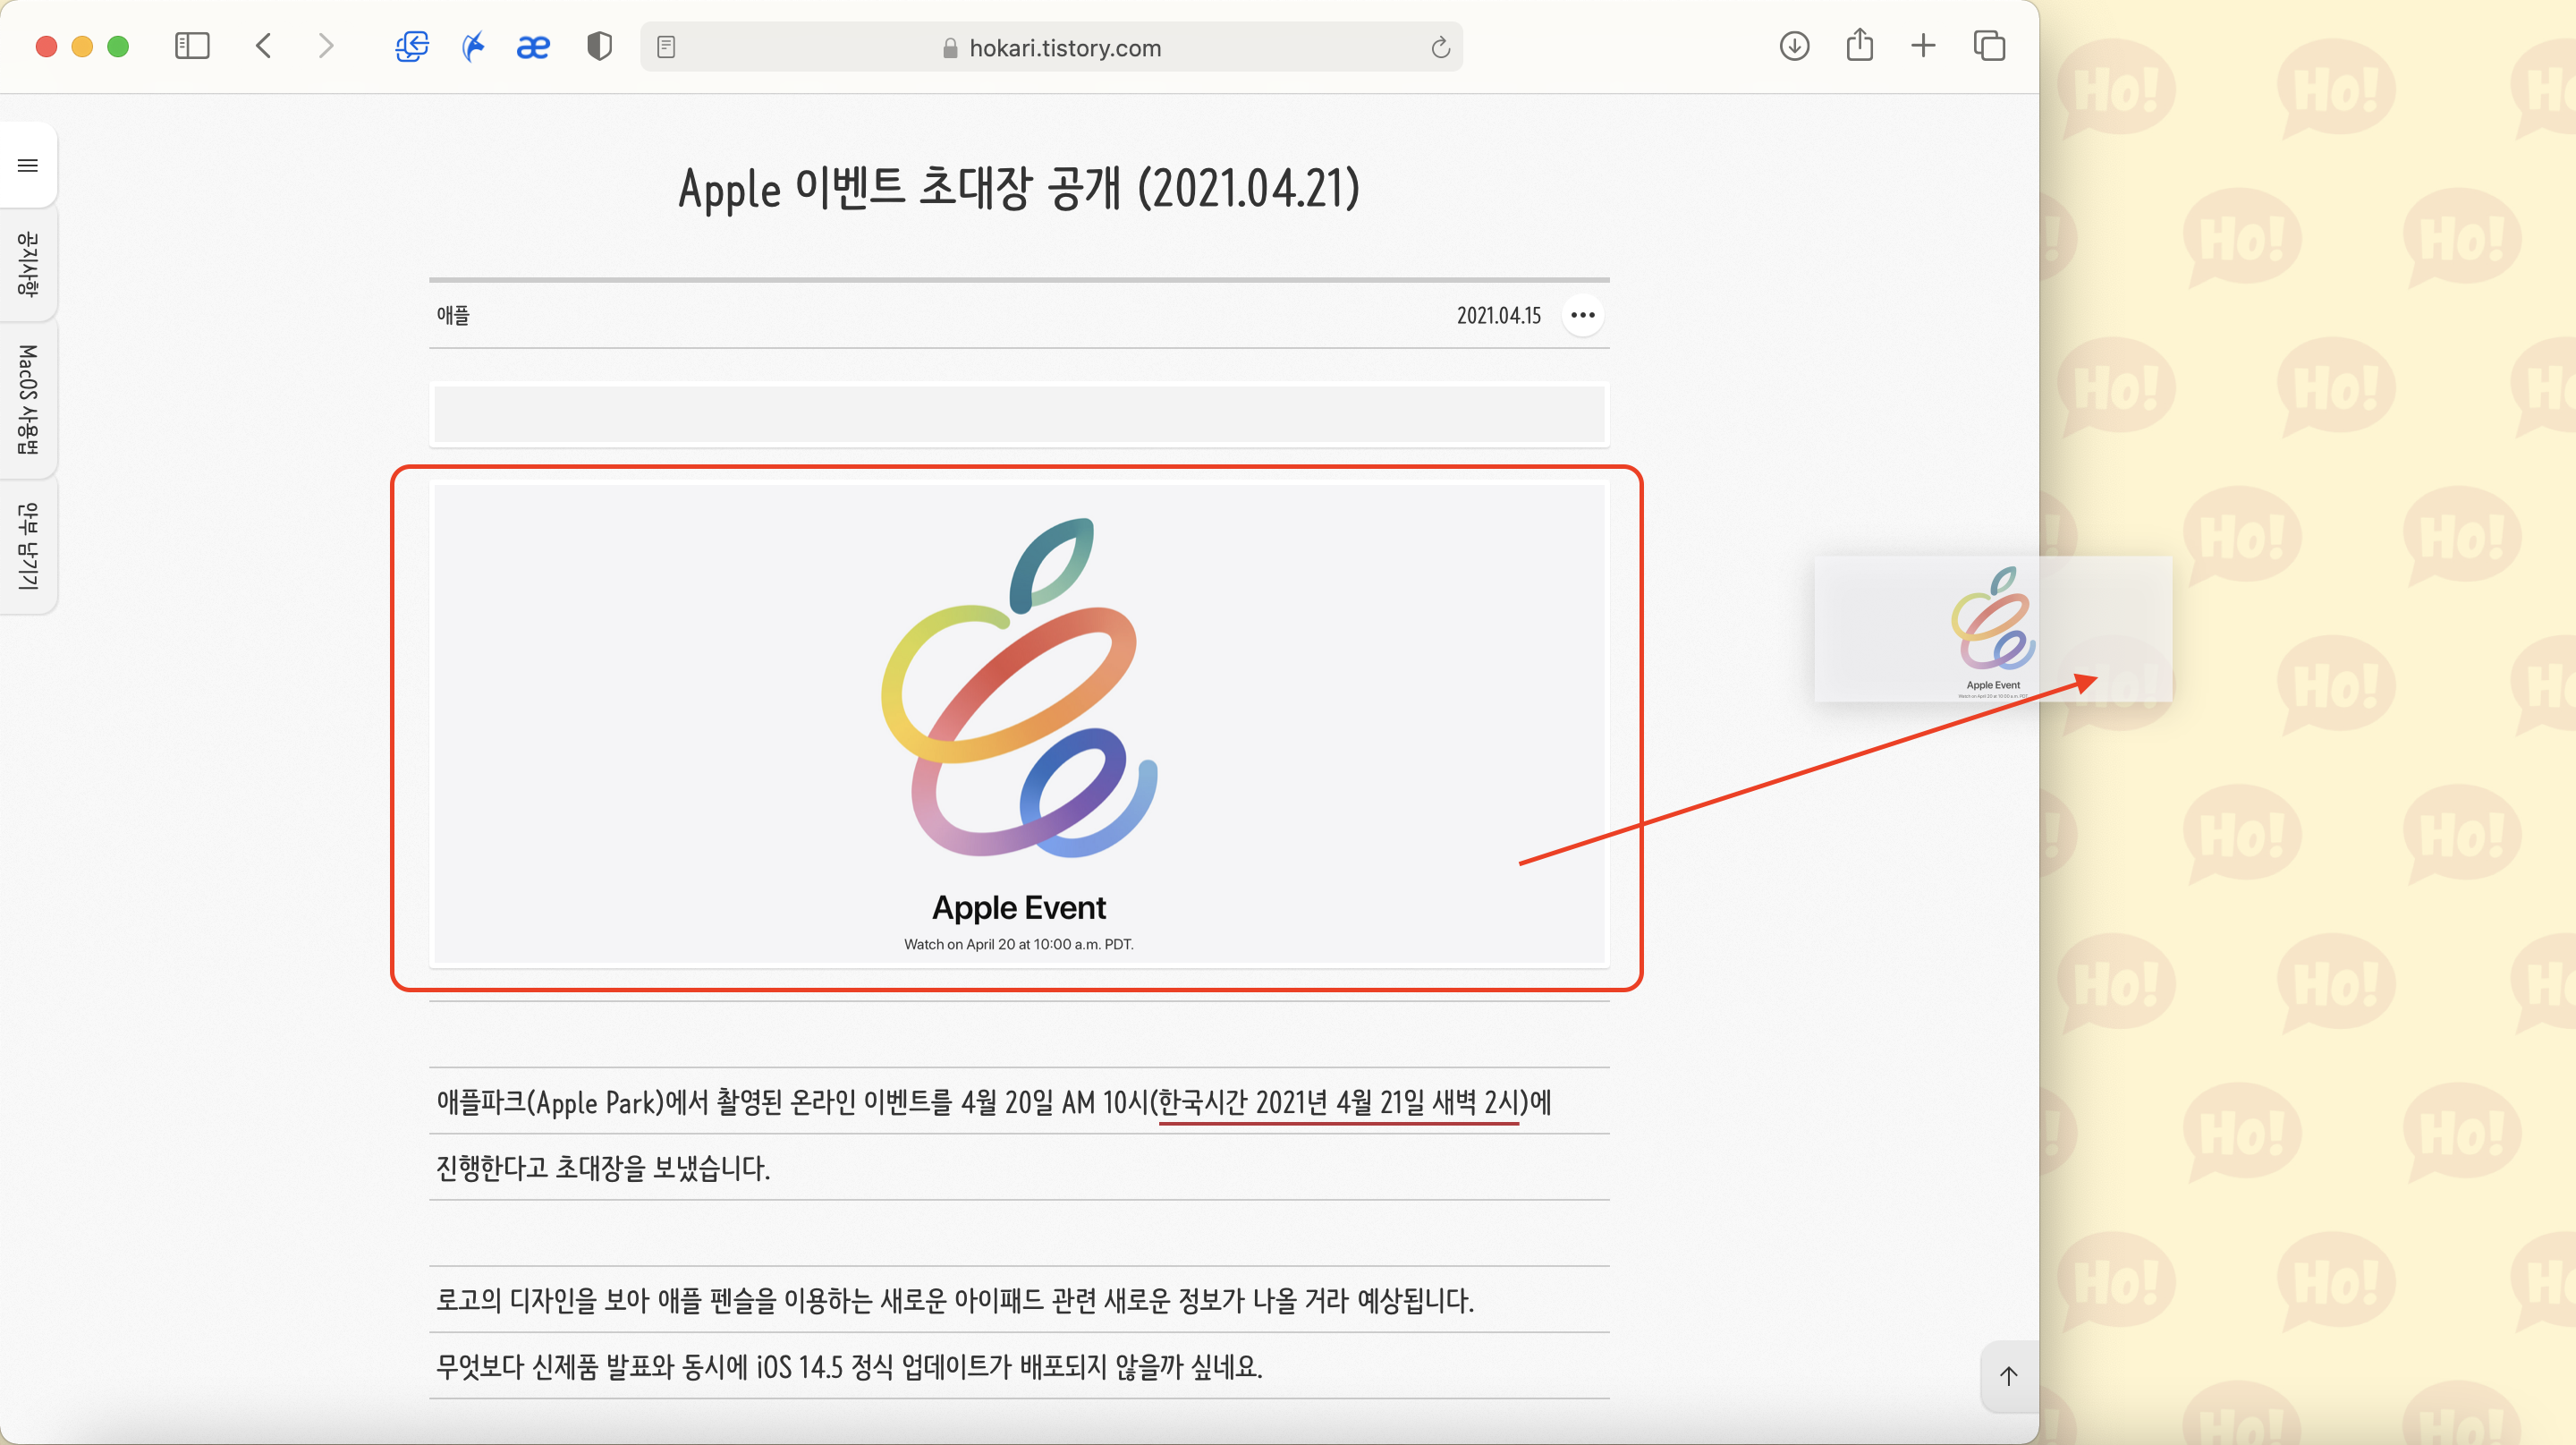Open the privacy report shield icon

598,46
